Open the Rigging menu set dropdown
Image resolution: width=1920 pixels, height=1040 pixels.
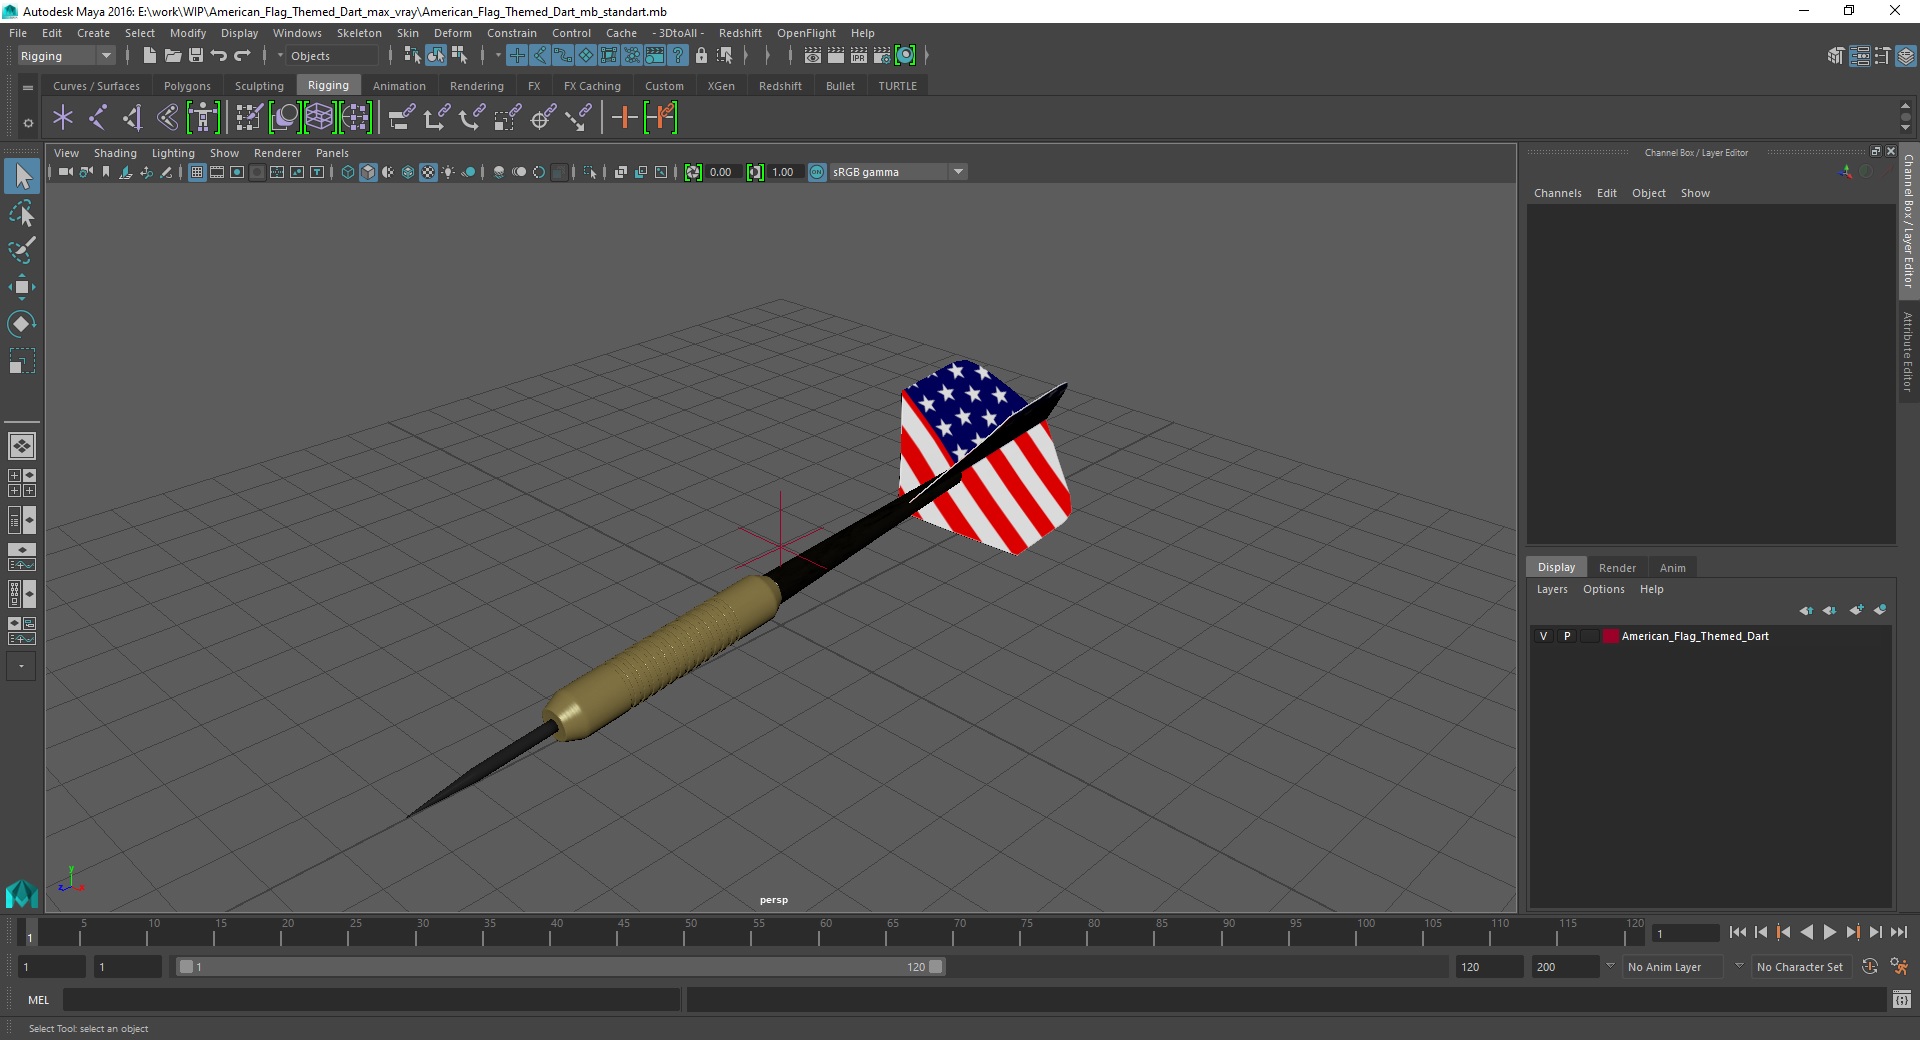(66, 56)
